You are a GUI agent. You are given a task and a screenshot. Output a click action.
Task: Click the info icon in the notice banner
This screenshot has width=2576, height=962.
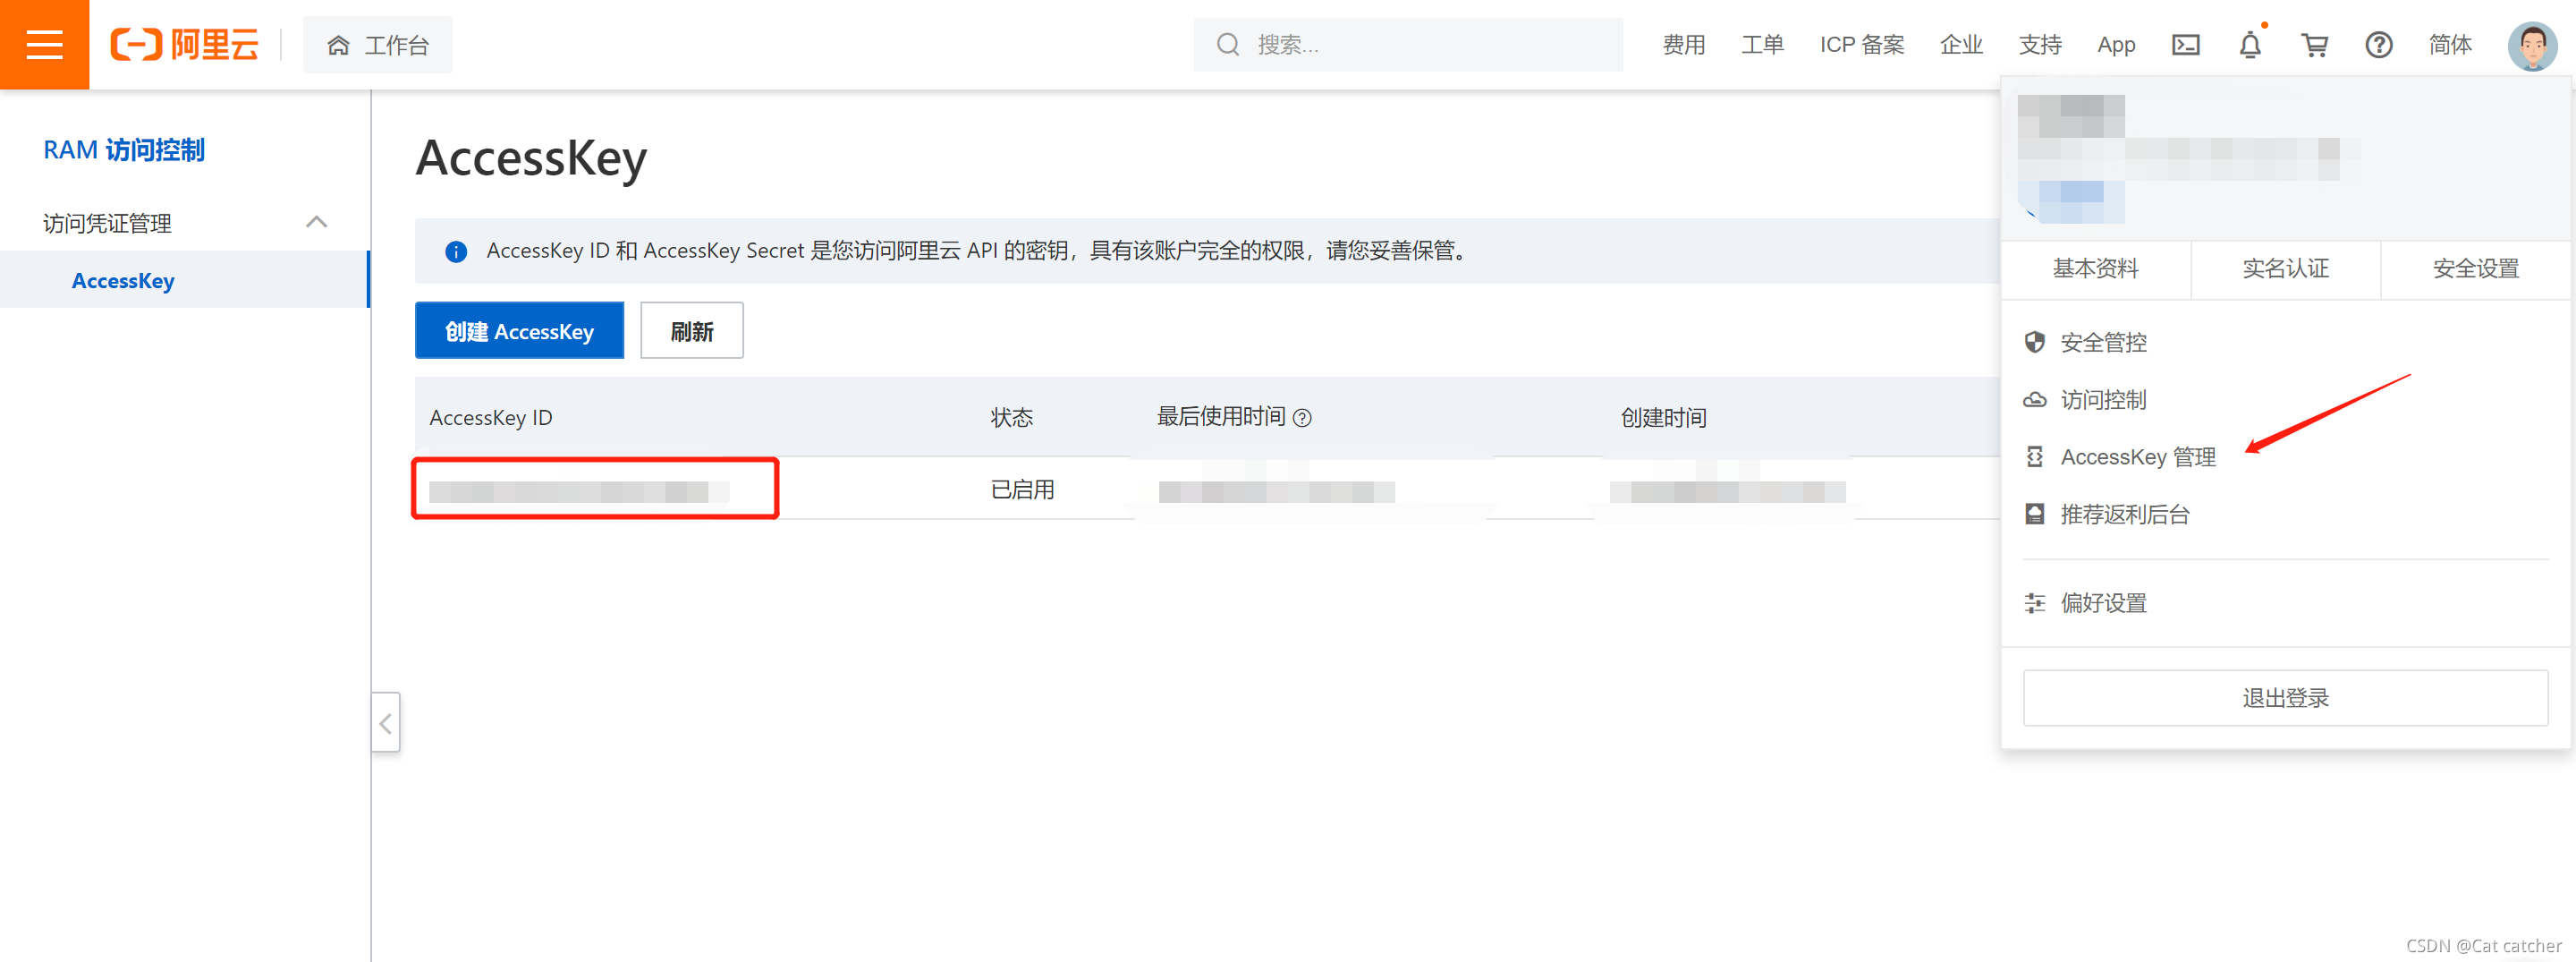(x=456, y=251)
